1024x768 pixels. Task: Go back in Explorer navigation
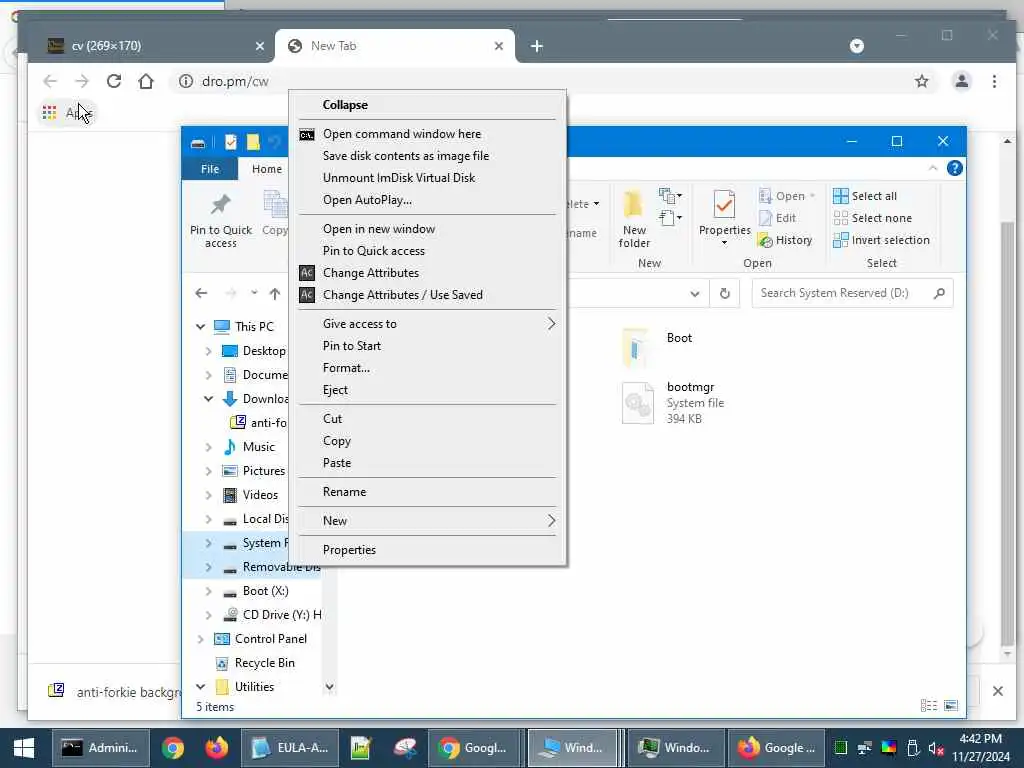[201, 293]
